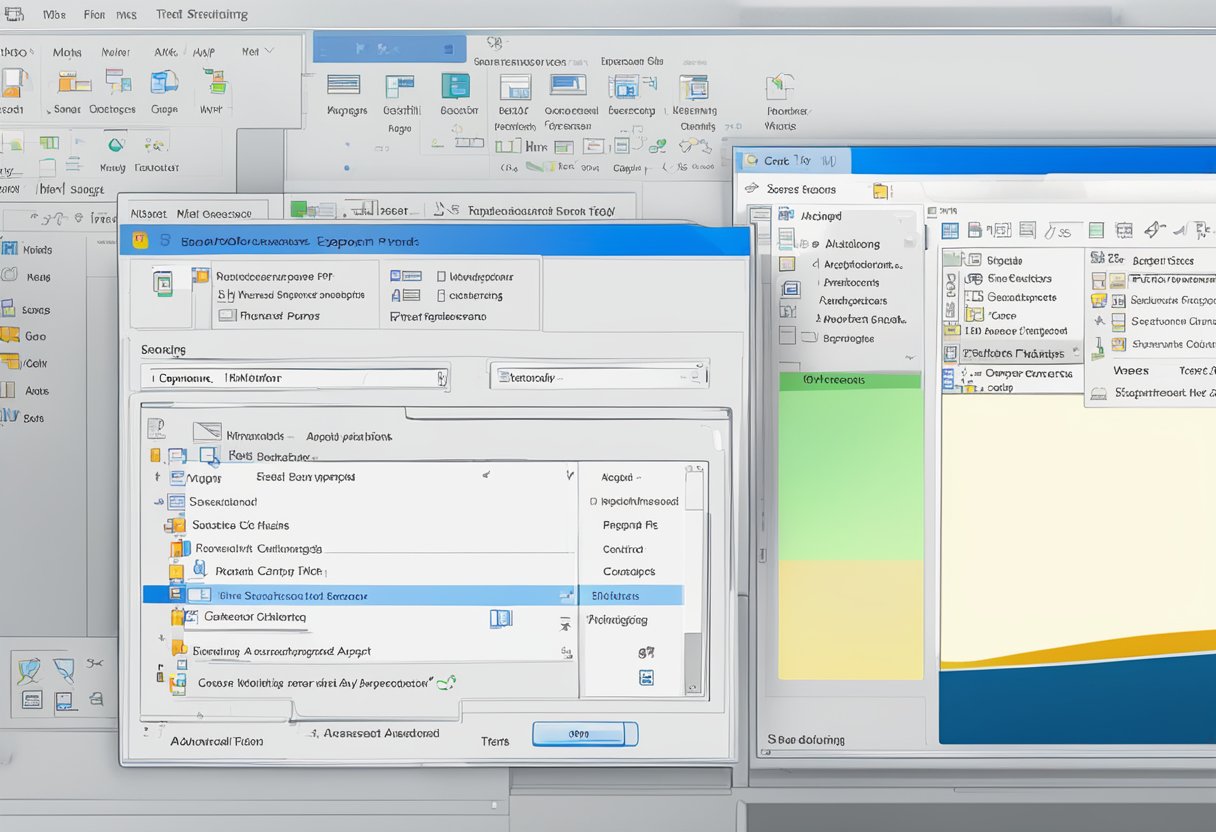Click the Advanced option link at the dialog's bottom left

click(220, 741)
